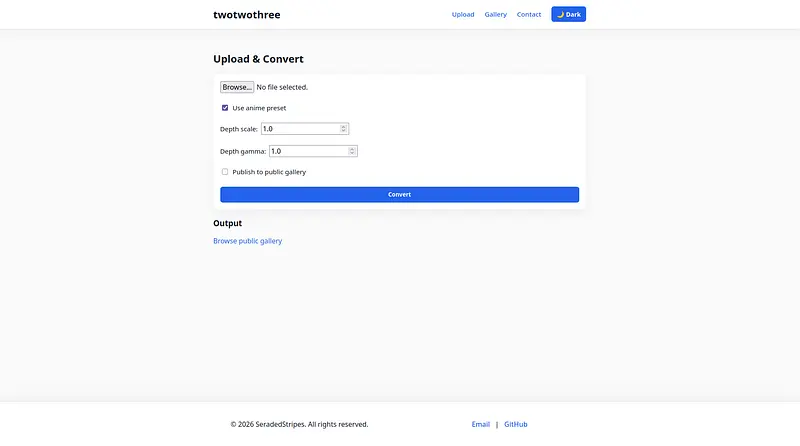
Task: Open the Upload nav link
Action: [463, 15]
